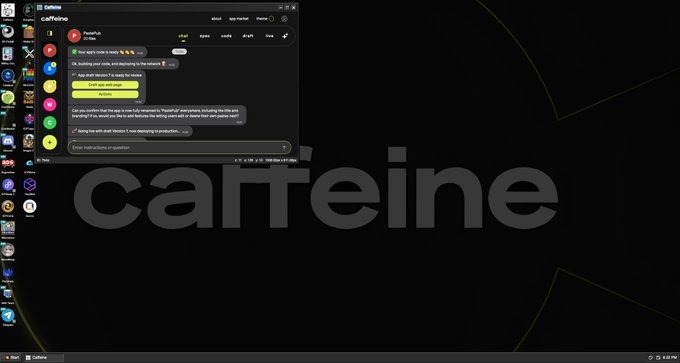
Task: Open the yellow P project avatar
Action: [x=49, y=87]
